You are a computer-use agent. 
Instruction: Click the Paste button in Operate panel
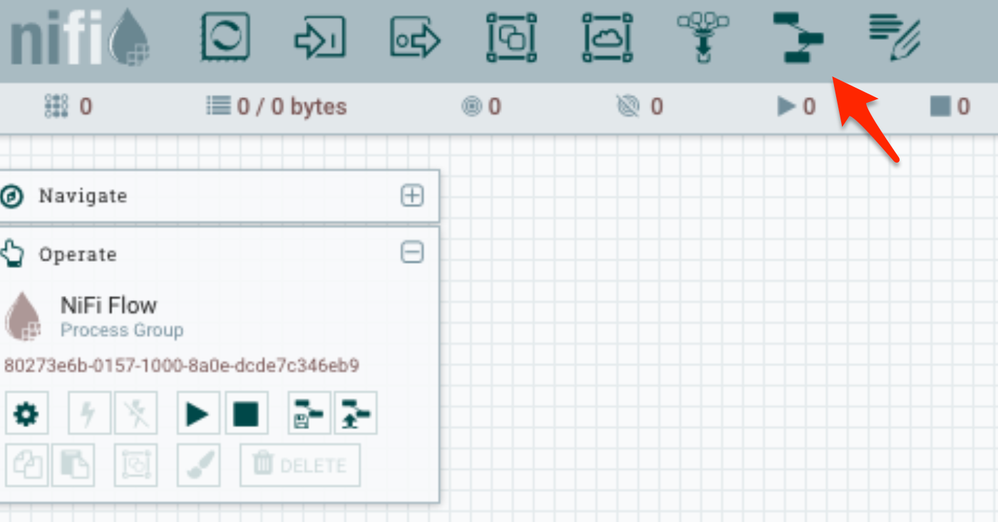pyautogui.click(x=73, y=465)
